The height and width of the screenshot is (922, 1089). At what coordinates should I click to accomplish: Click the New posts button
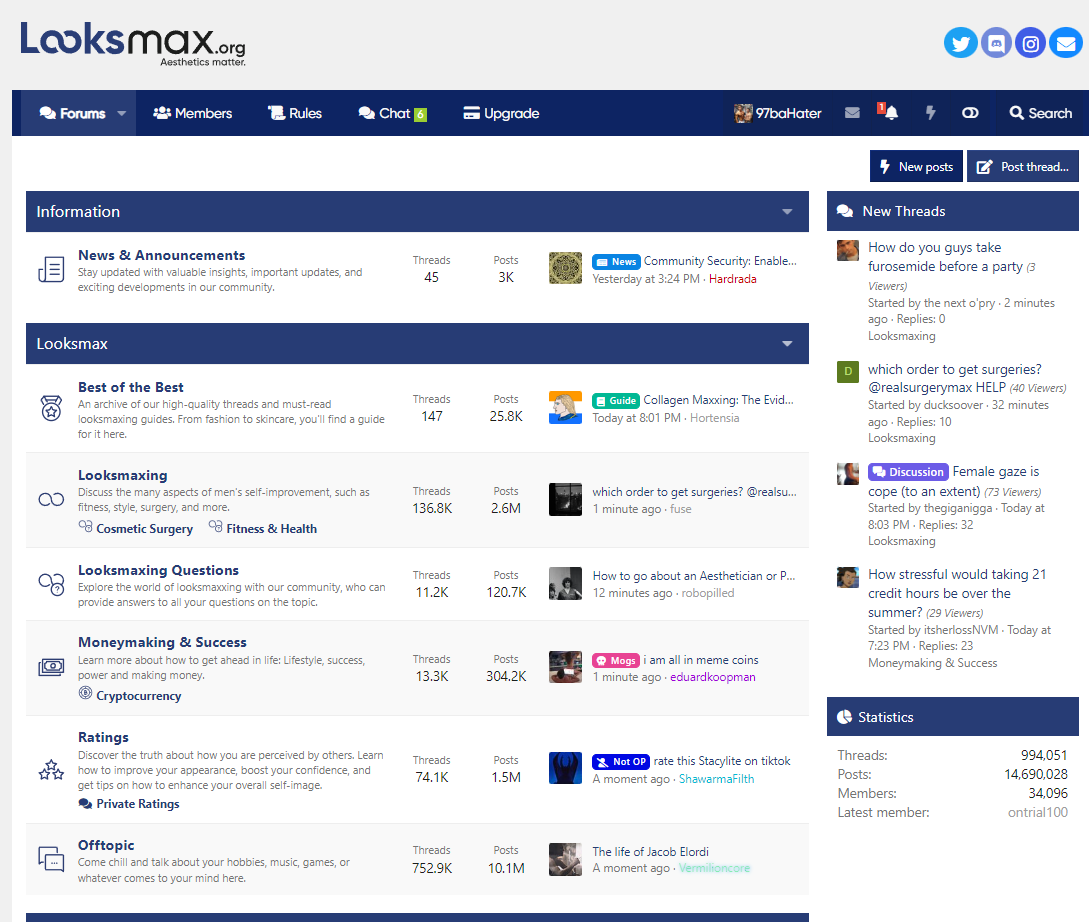pos(916,167)
